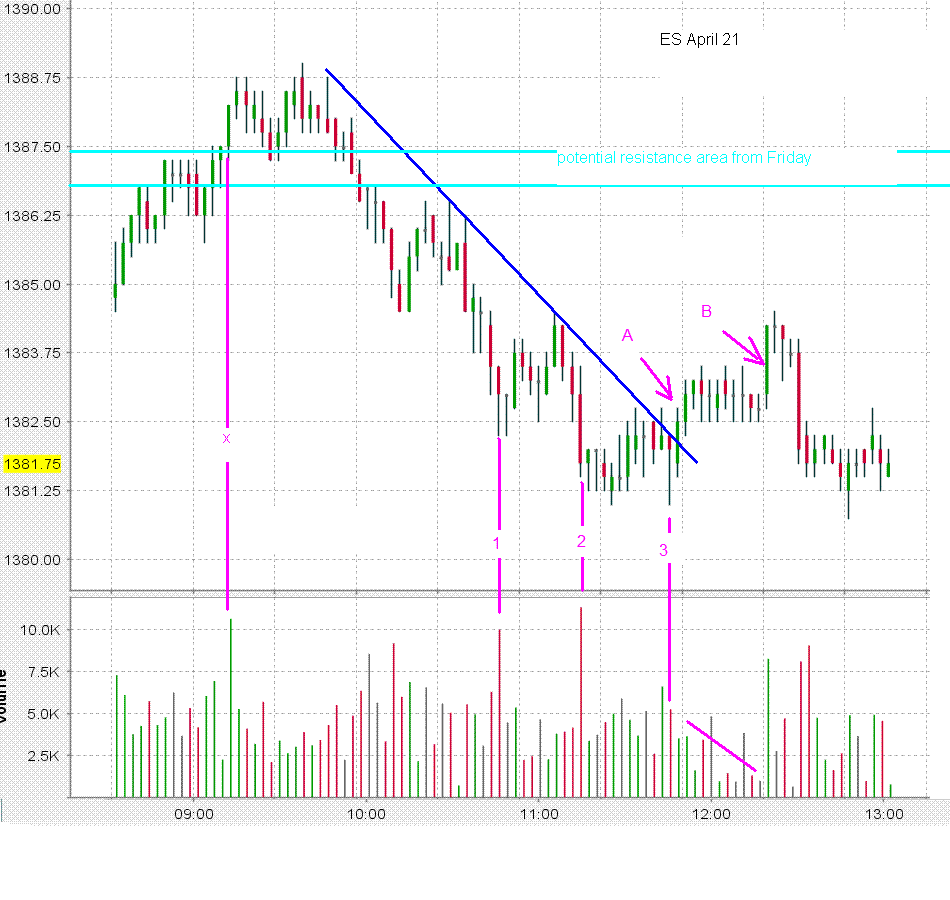Click the magenta '3' volume marker label

[663, 550]
